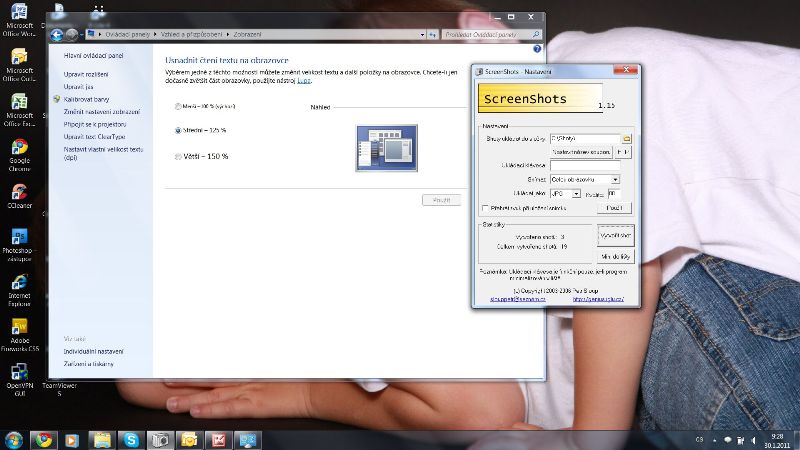Open Upravit rozlišení sidebar link
Viewport: 800px width, 450px height.
coord(86,74)
